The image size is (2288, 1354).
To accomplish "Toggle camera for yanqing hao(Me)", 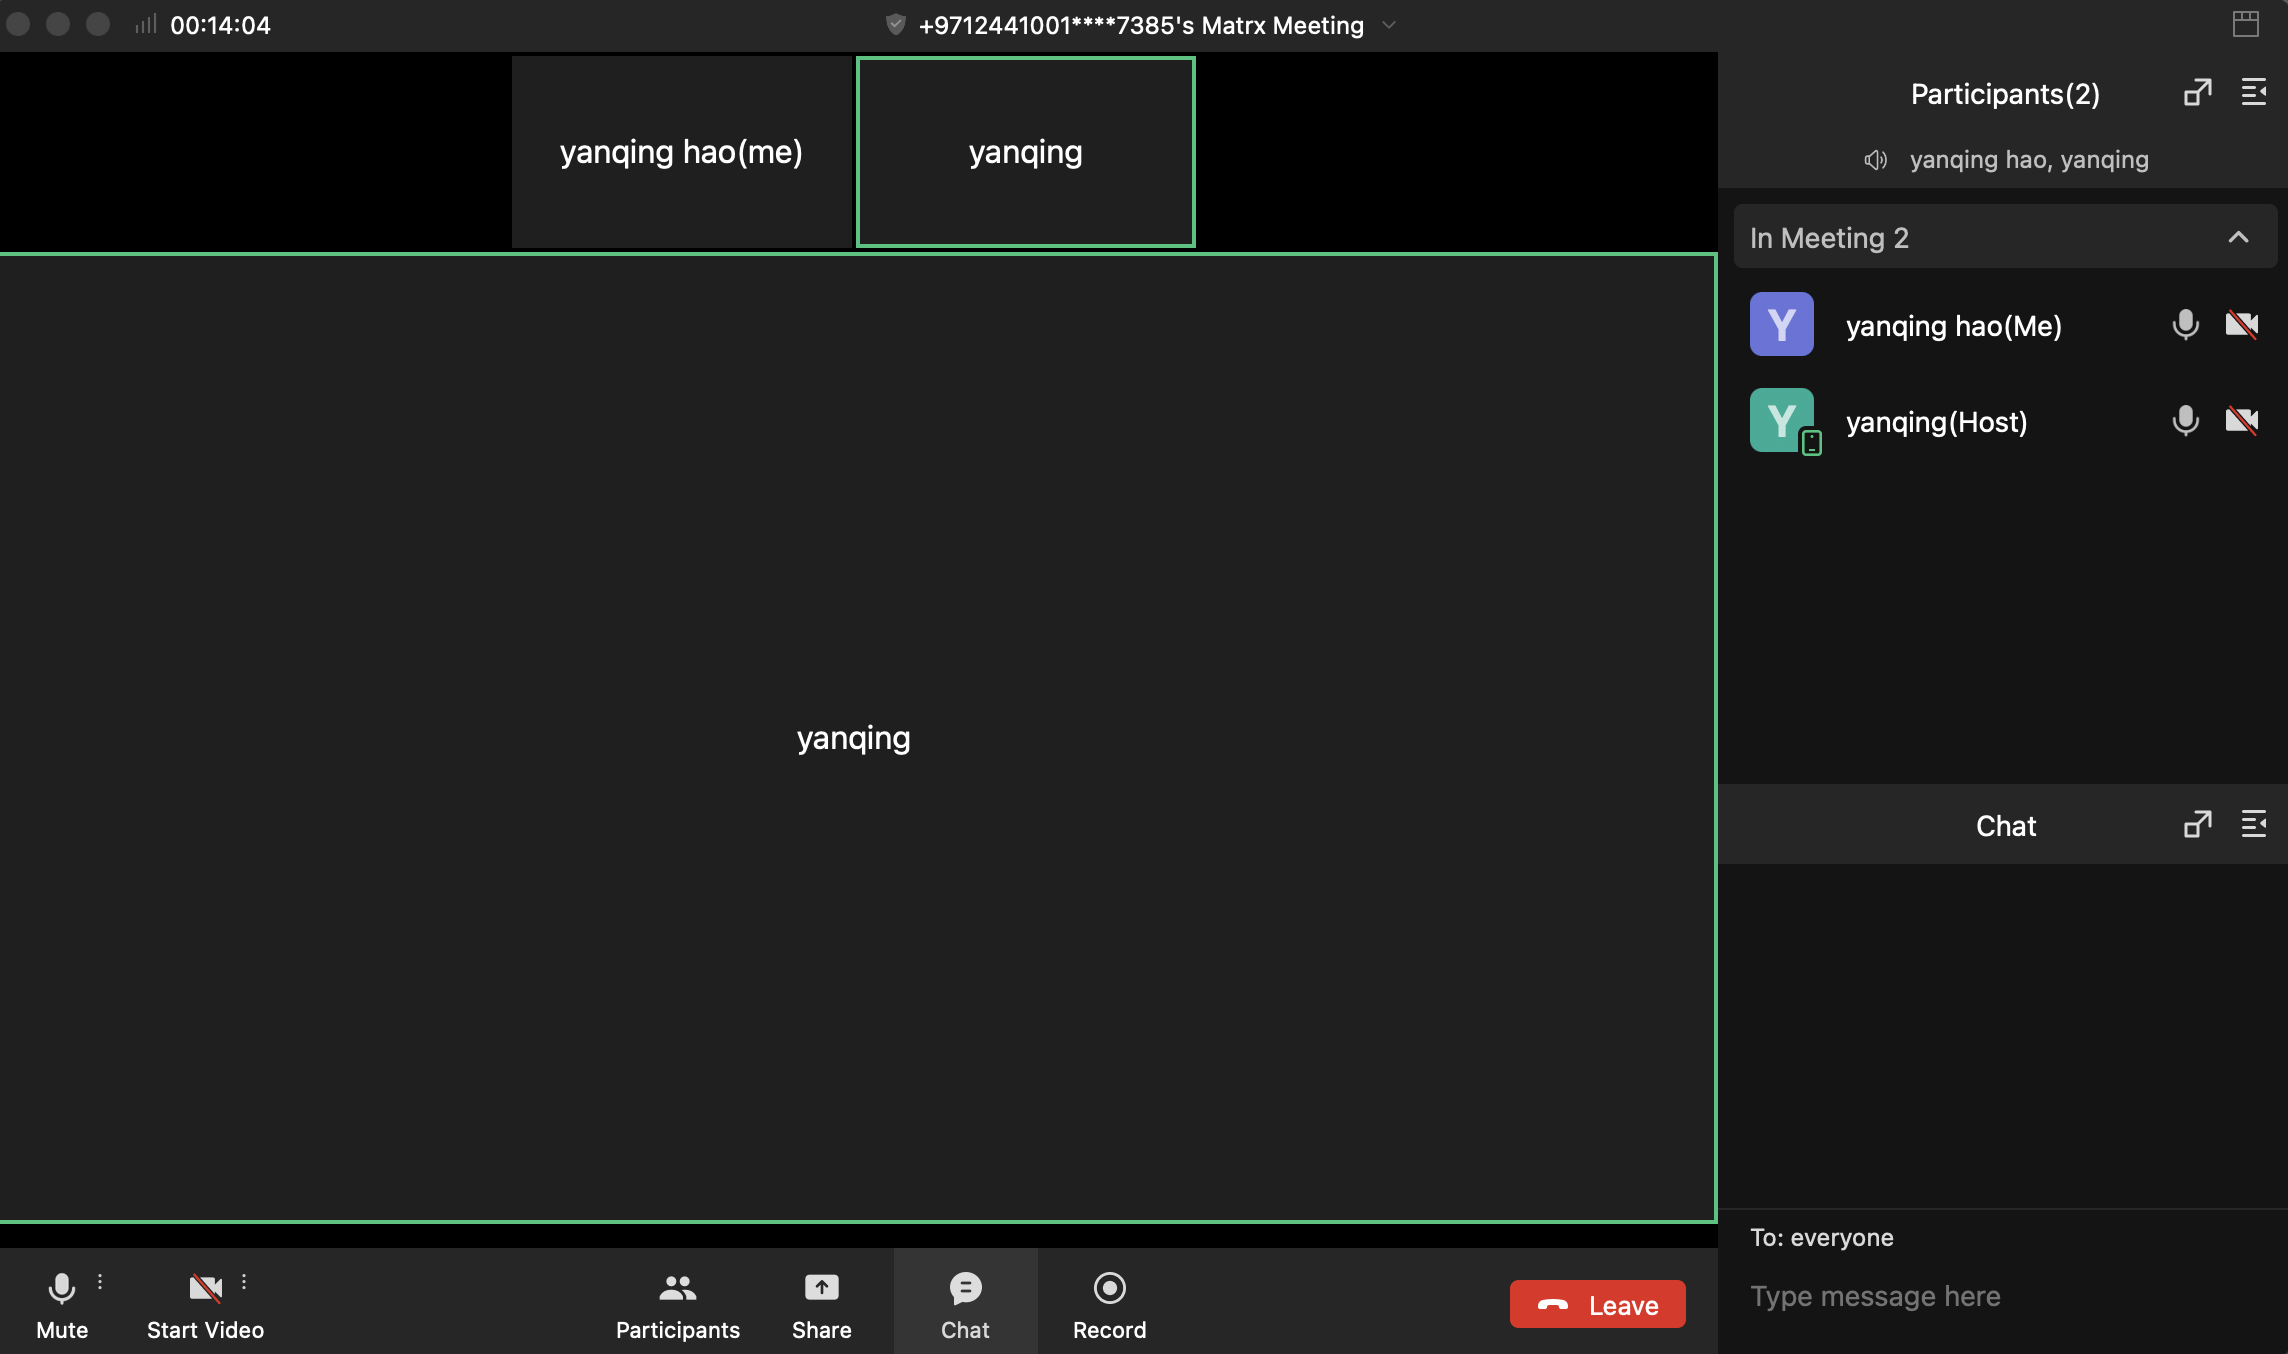I will 2241,325.
